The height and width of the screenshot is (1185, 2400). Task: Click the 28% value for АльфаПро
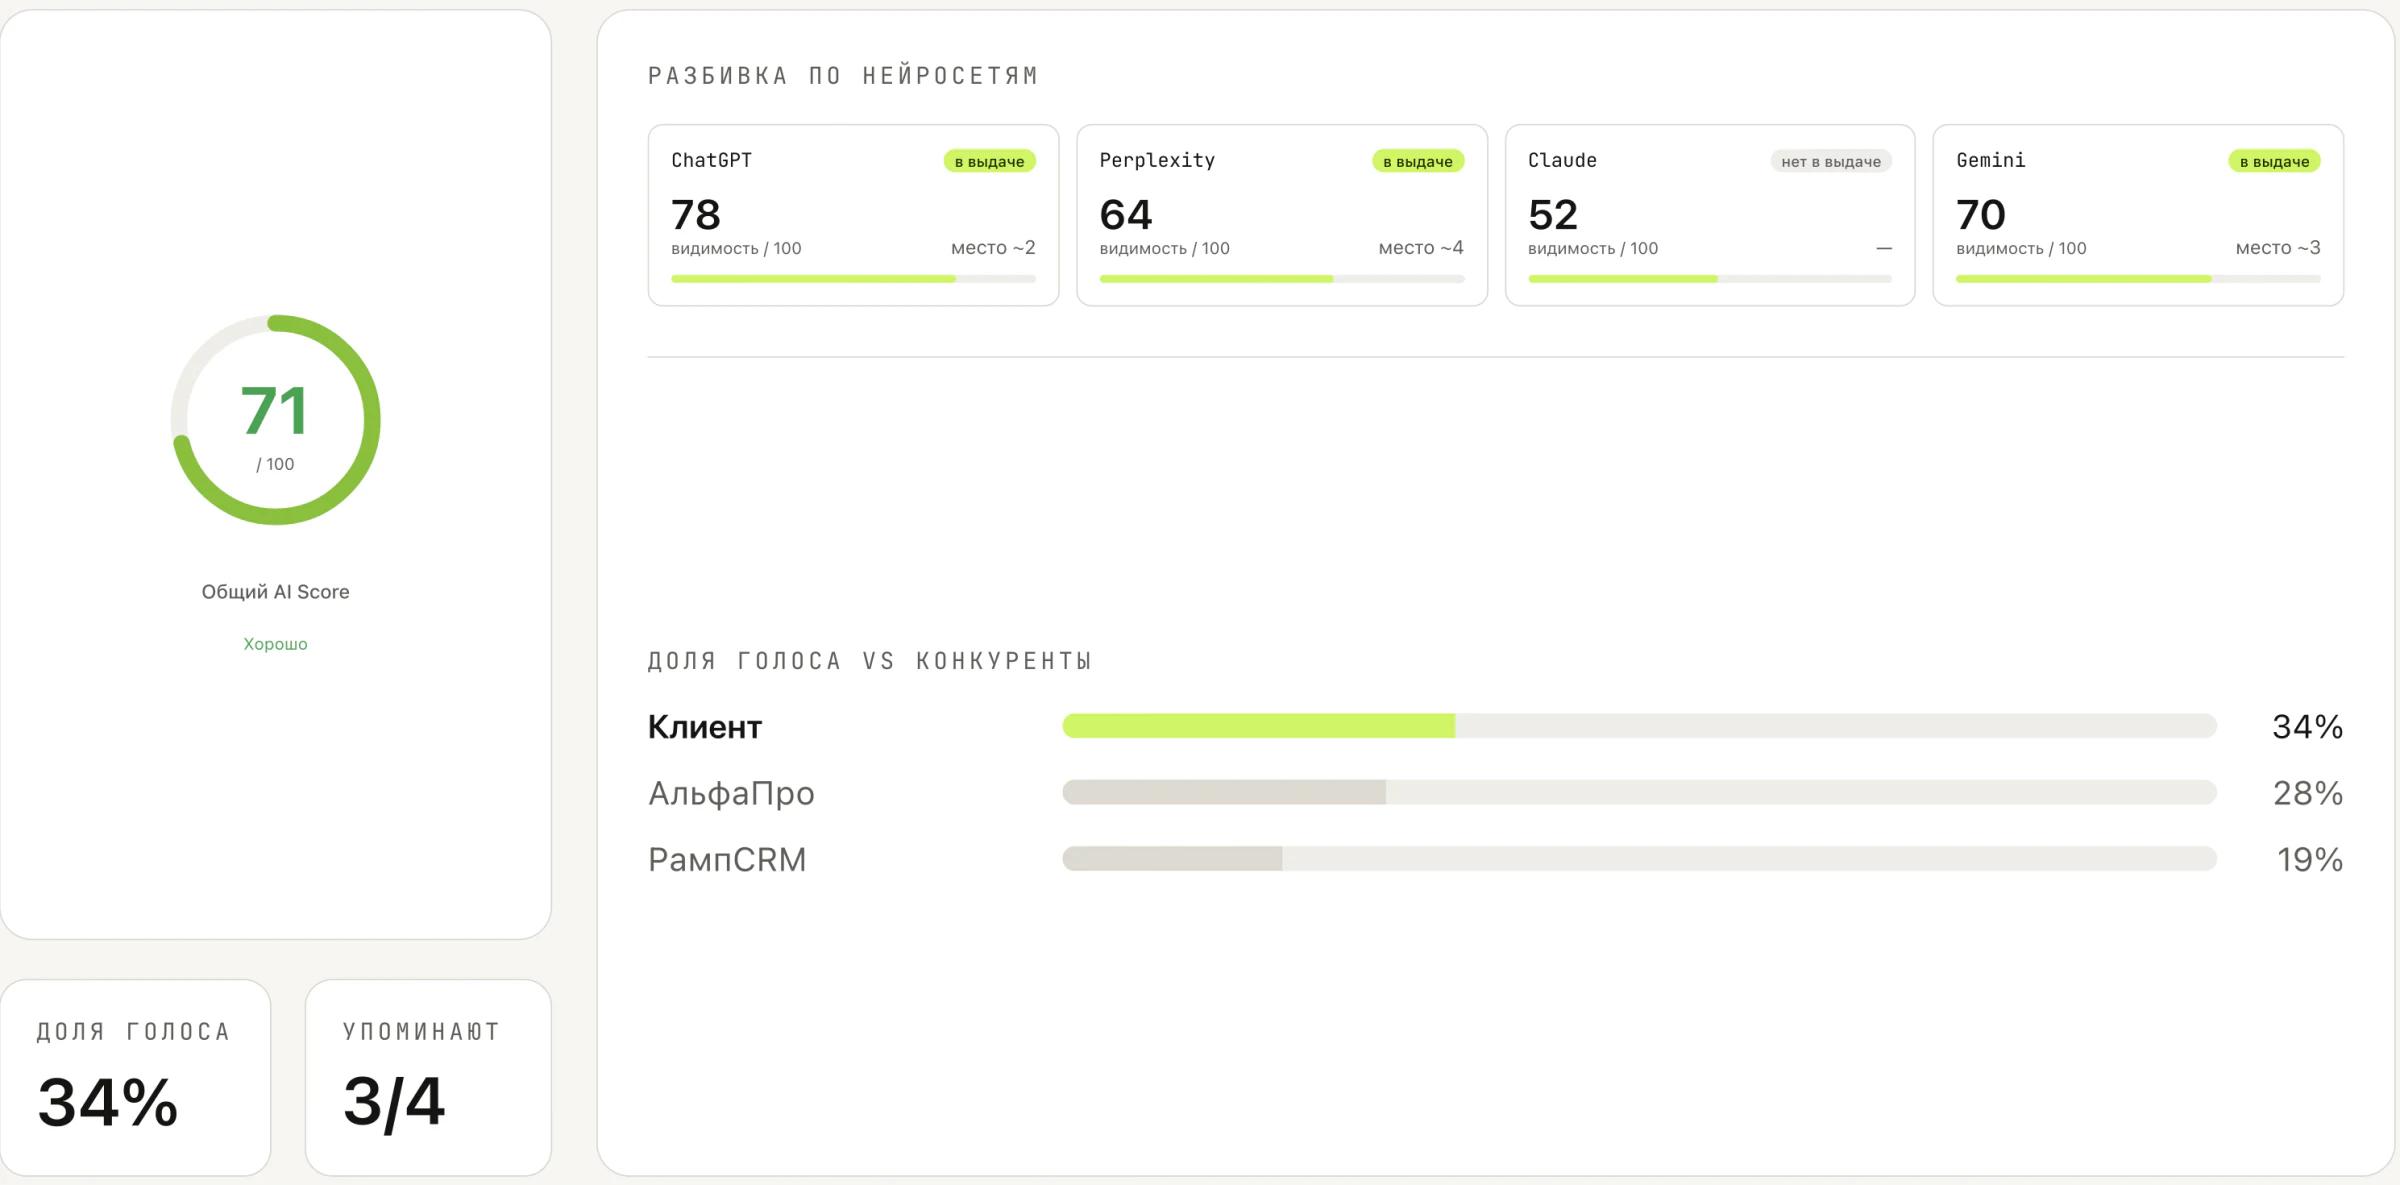[x=2308, y=793]
